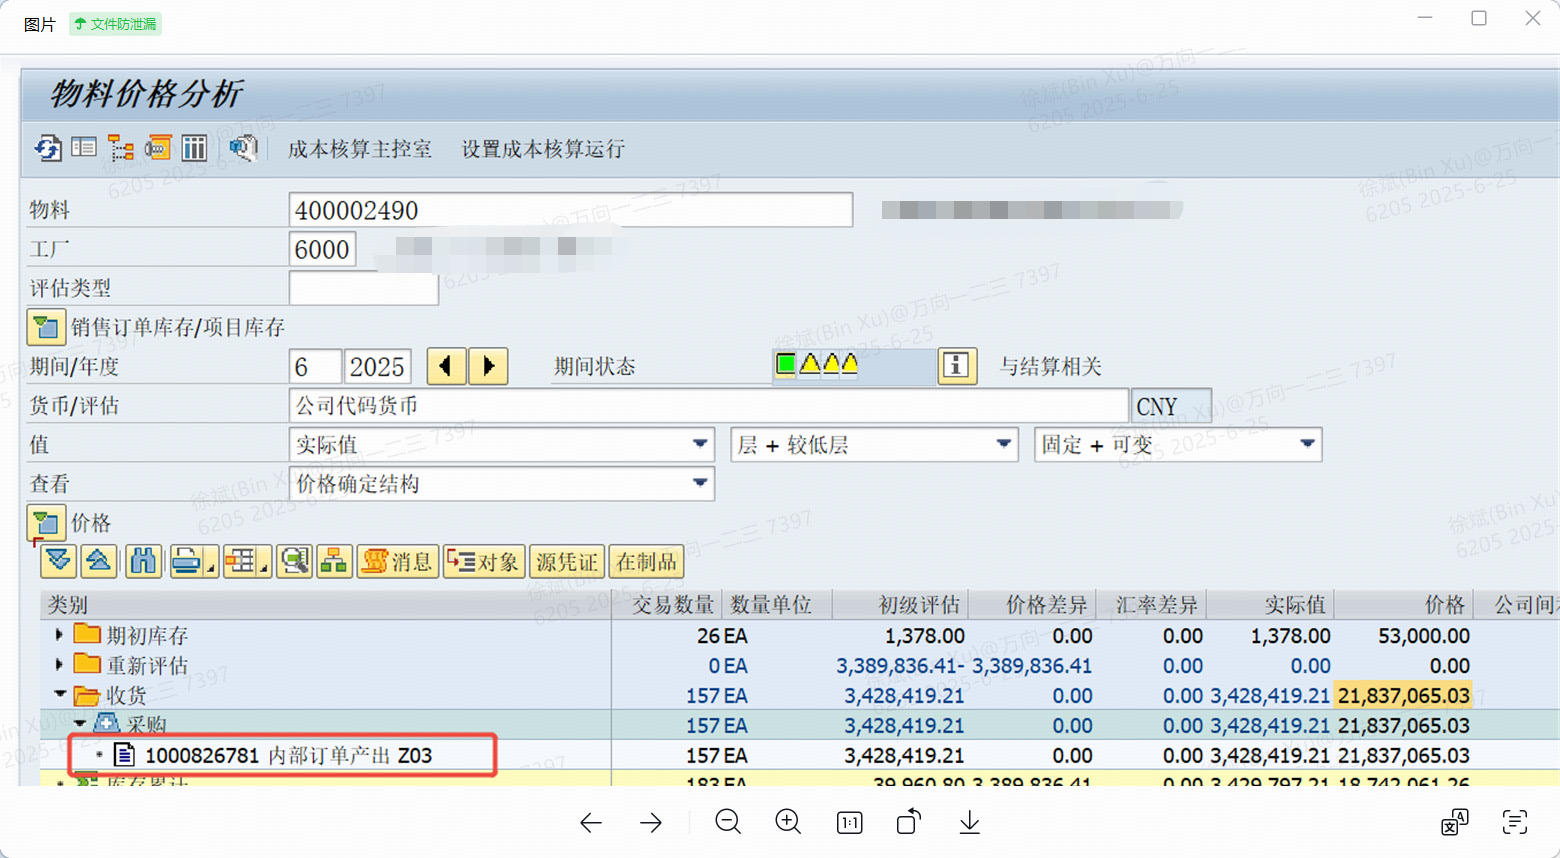Zoom out the image viewer

coord(728,822)
